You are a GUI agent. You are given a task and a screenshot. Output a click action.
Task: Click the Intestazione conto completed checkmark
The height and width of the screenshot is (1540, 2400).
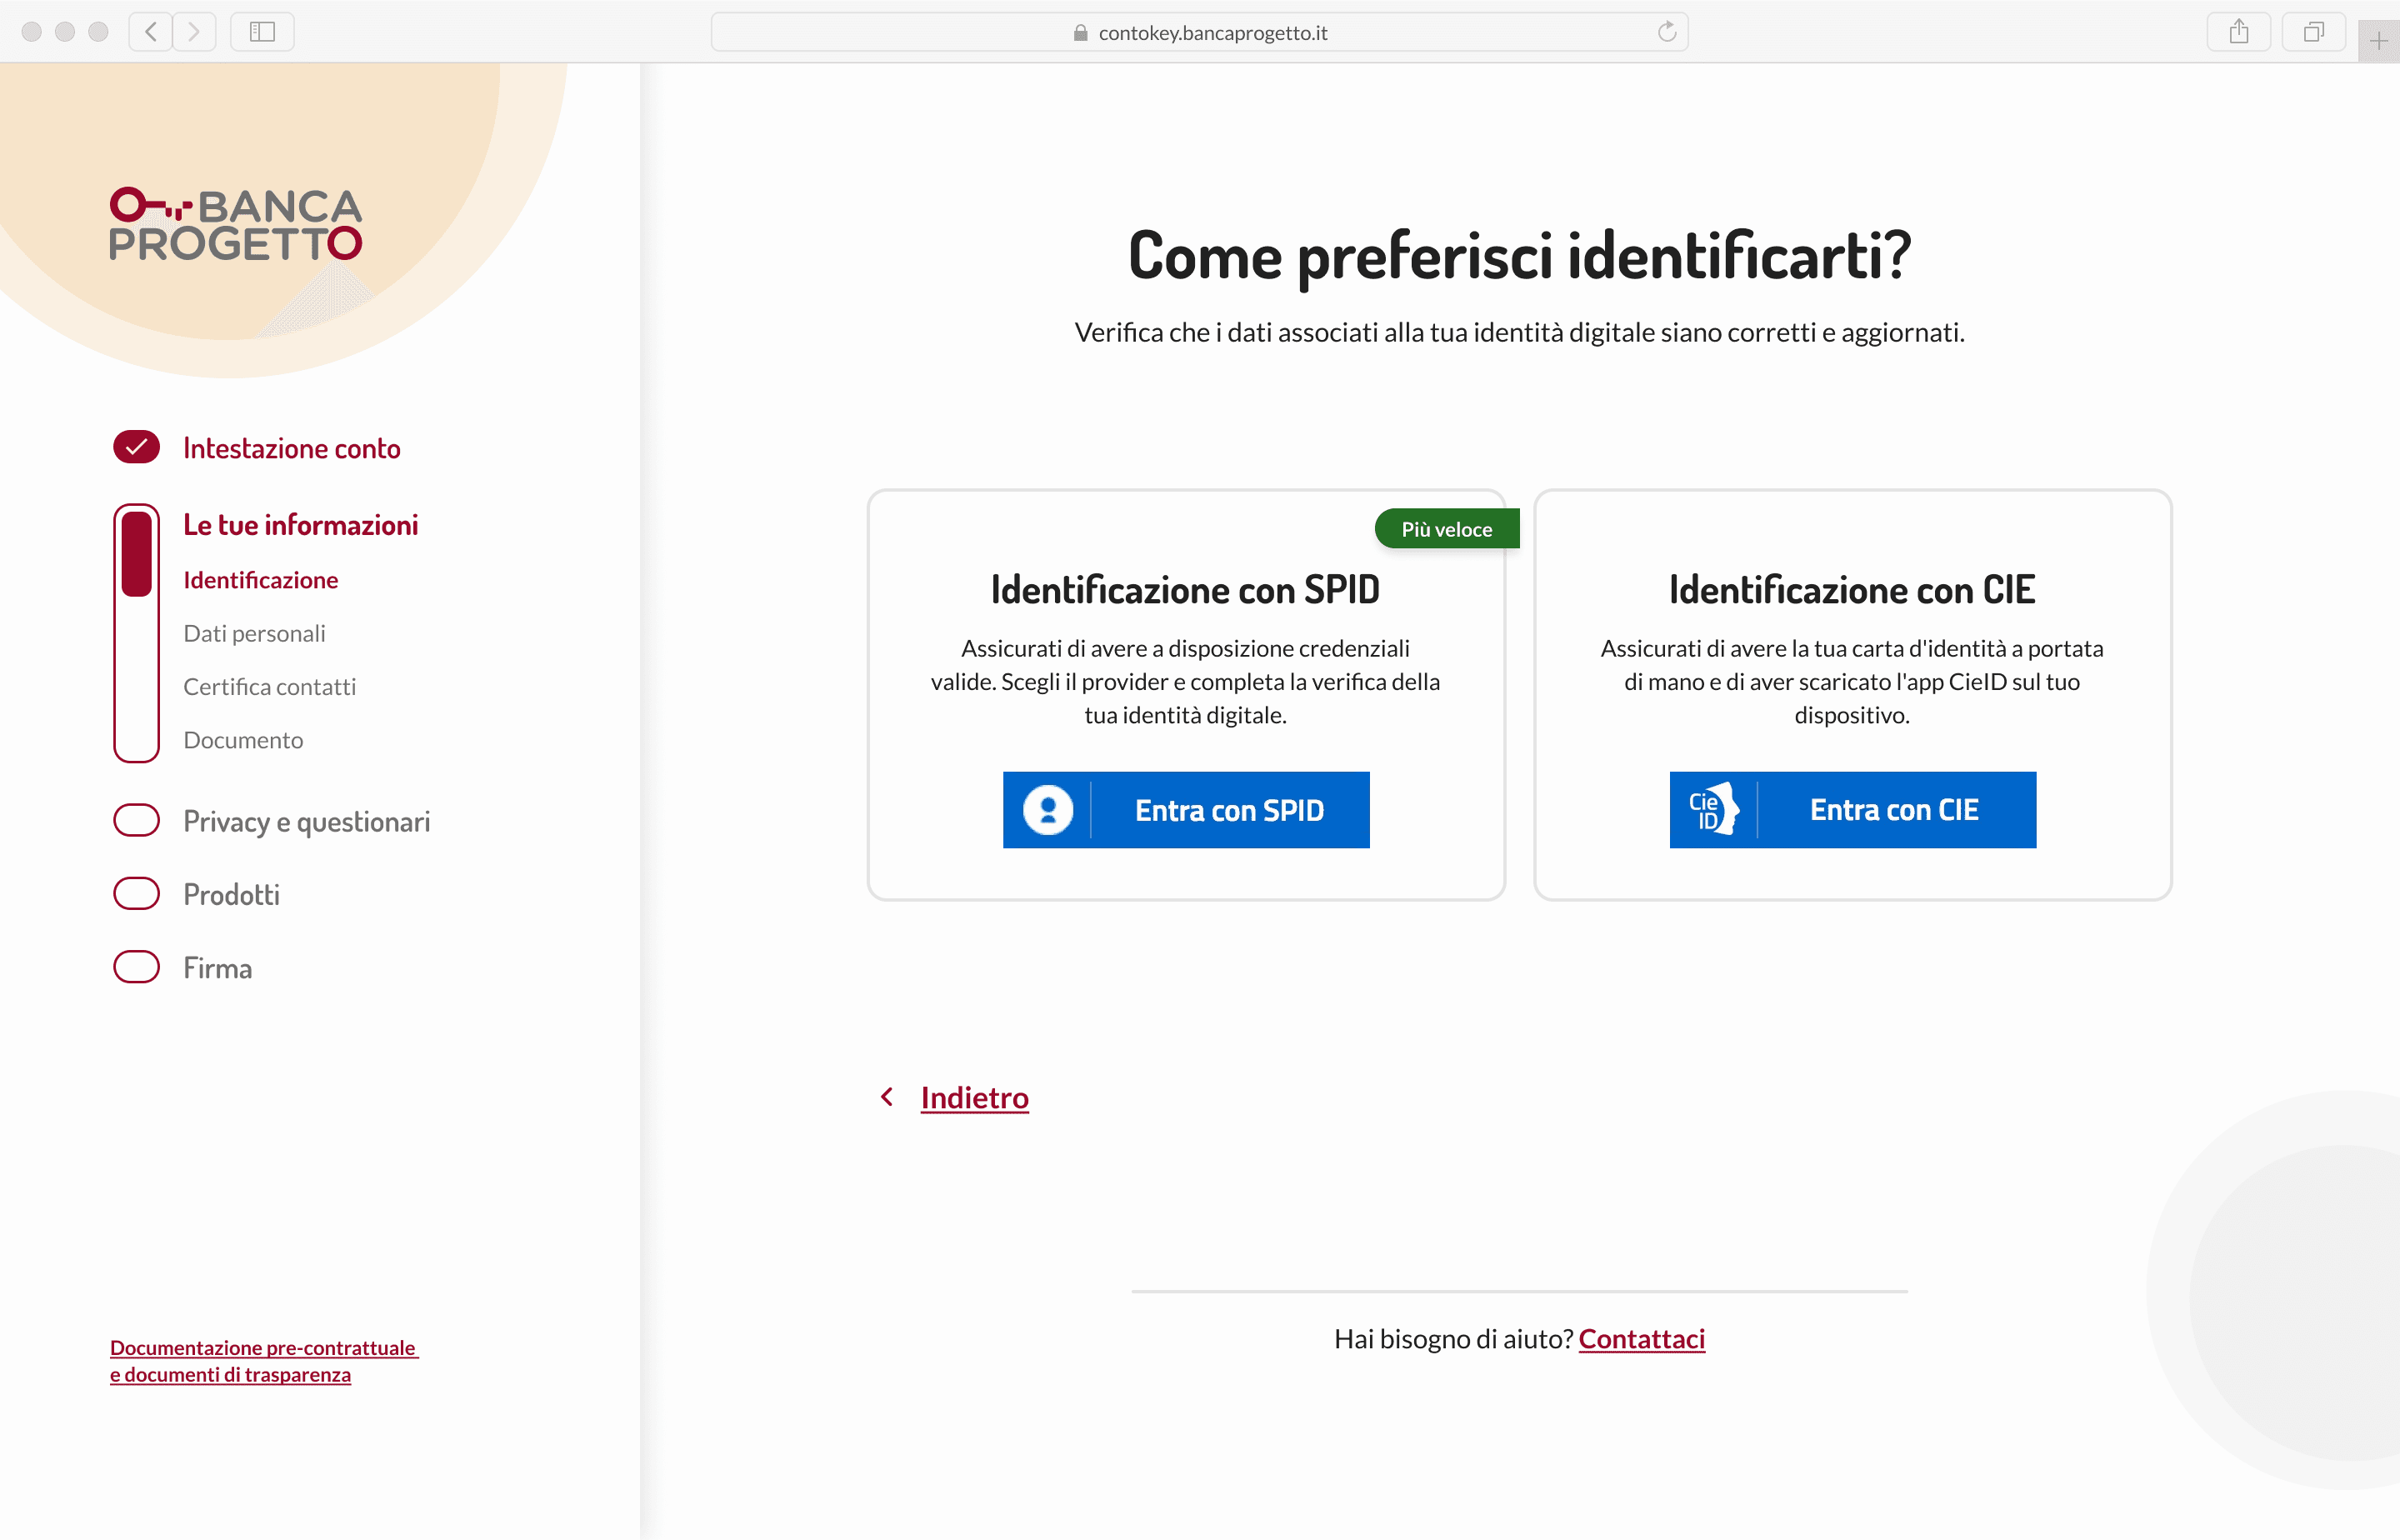pos(137,448)
